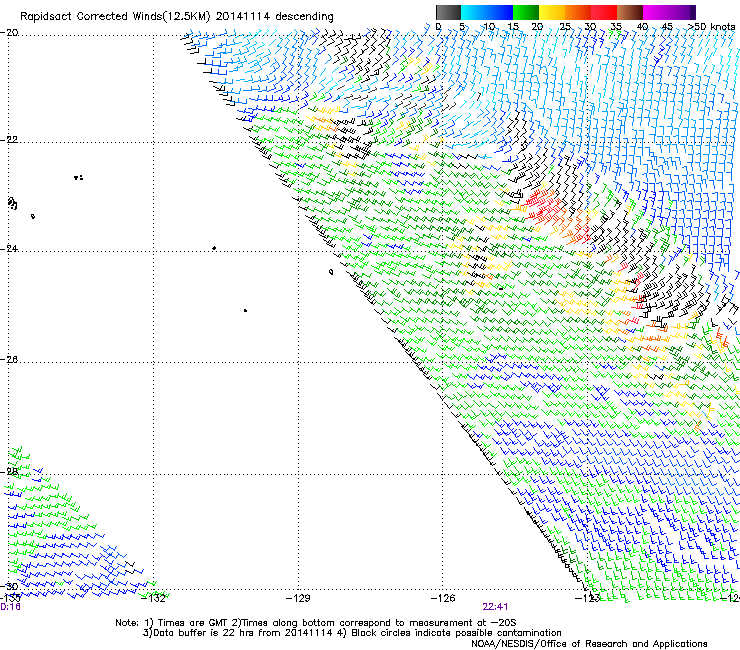Click legend tick label 25
The height and width of the screenshot is (650, 740).
[x=565, y=27]
